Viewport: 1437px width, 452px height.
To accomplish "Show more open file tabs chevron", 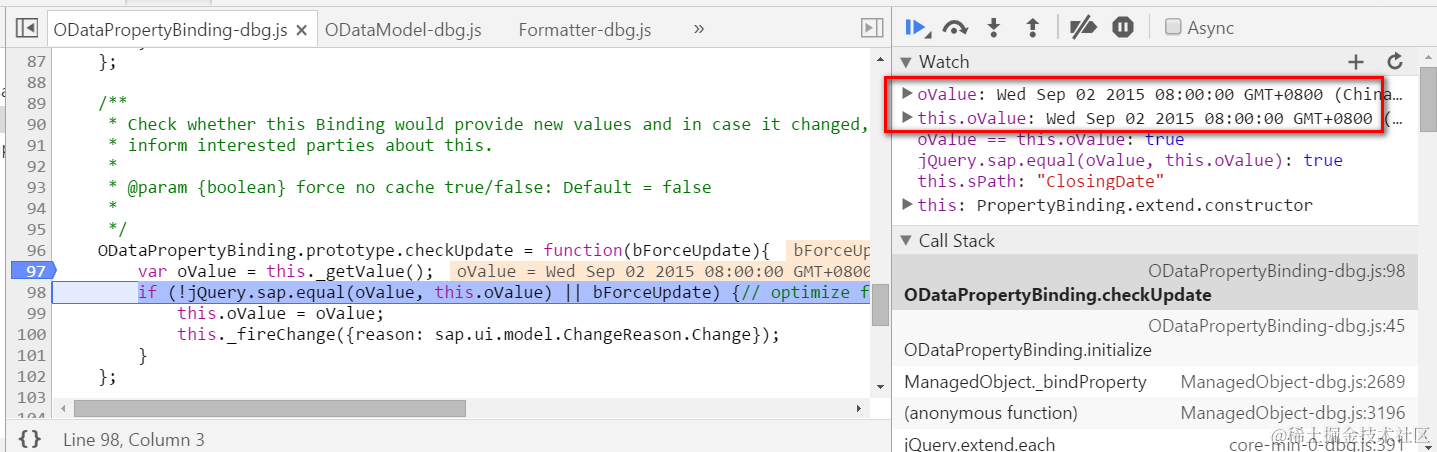I will pos(698,29).
